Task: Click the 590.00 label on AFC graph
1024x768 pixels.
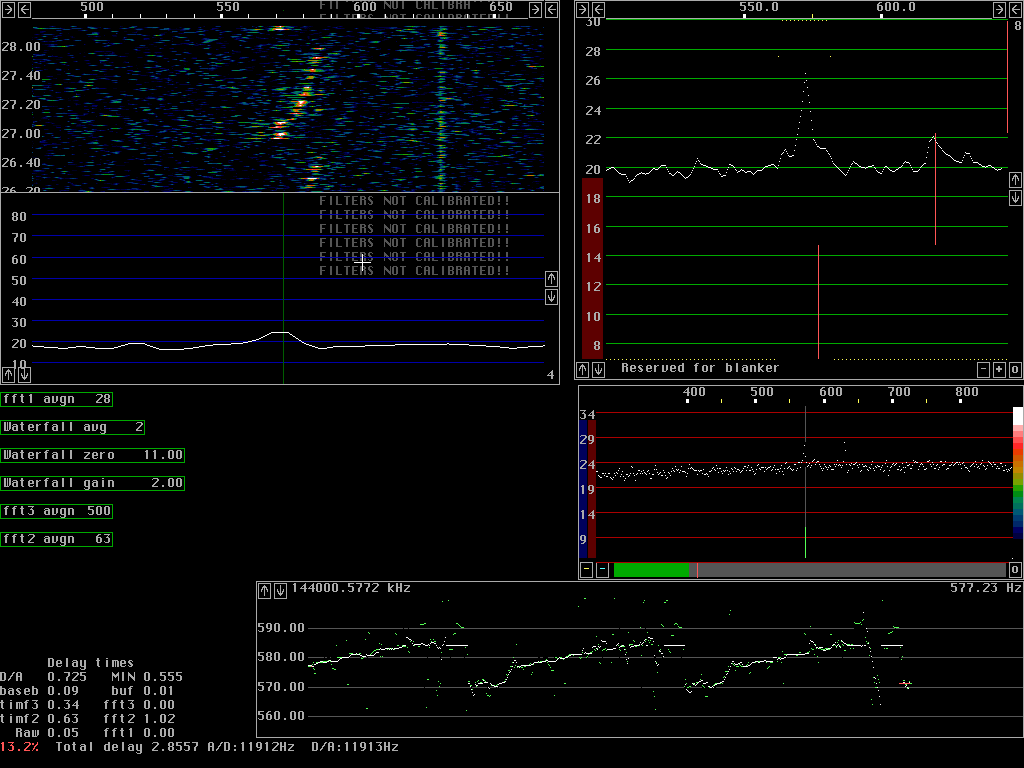Action: (281, 628)
